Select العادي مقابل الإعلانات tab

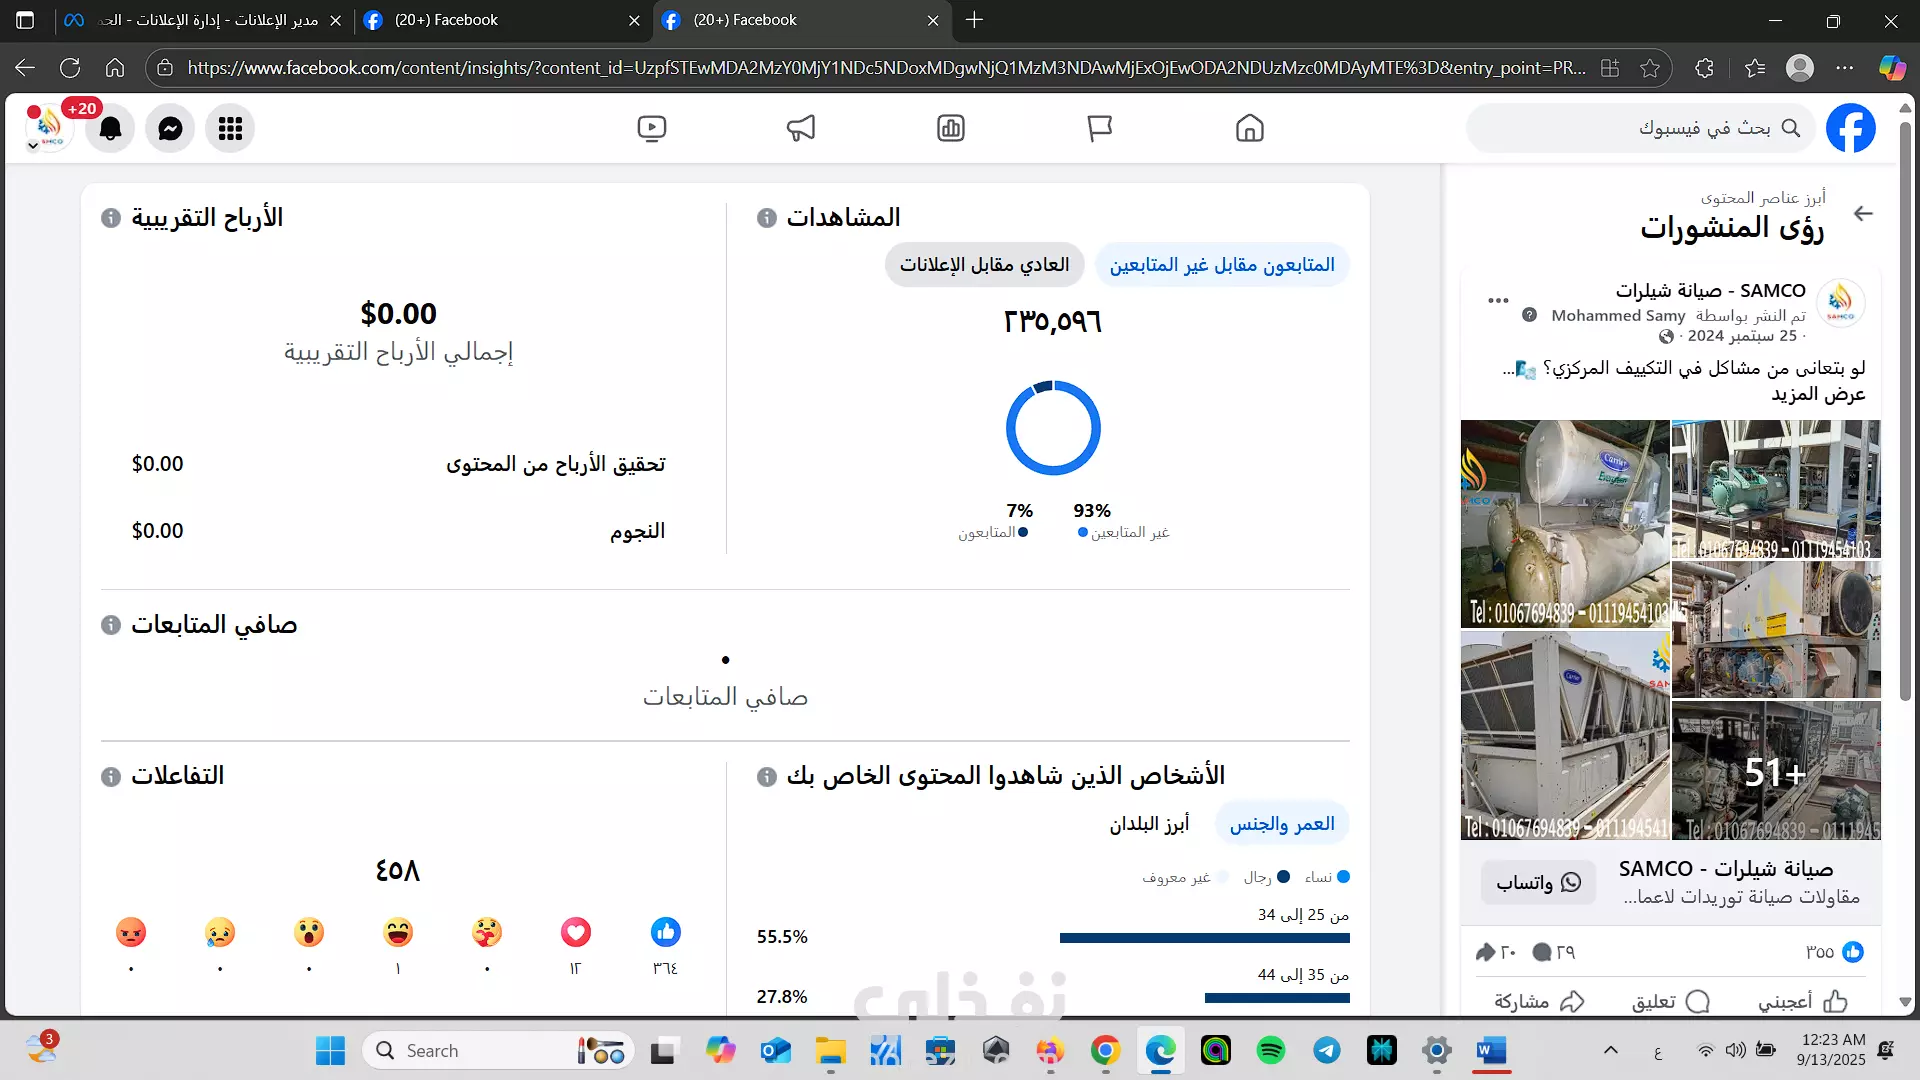[x=984, y=265]
